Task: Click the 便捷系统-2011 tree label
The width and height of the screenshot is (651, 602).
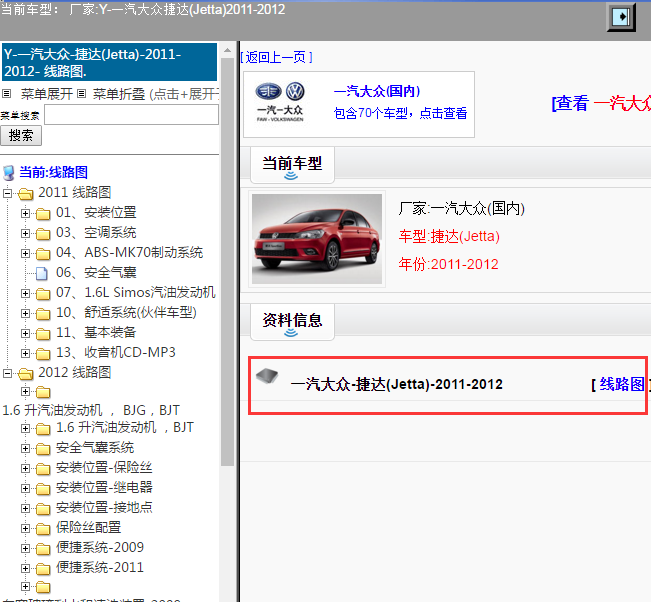Action: click(100, 568)
